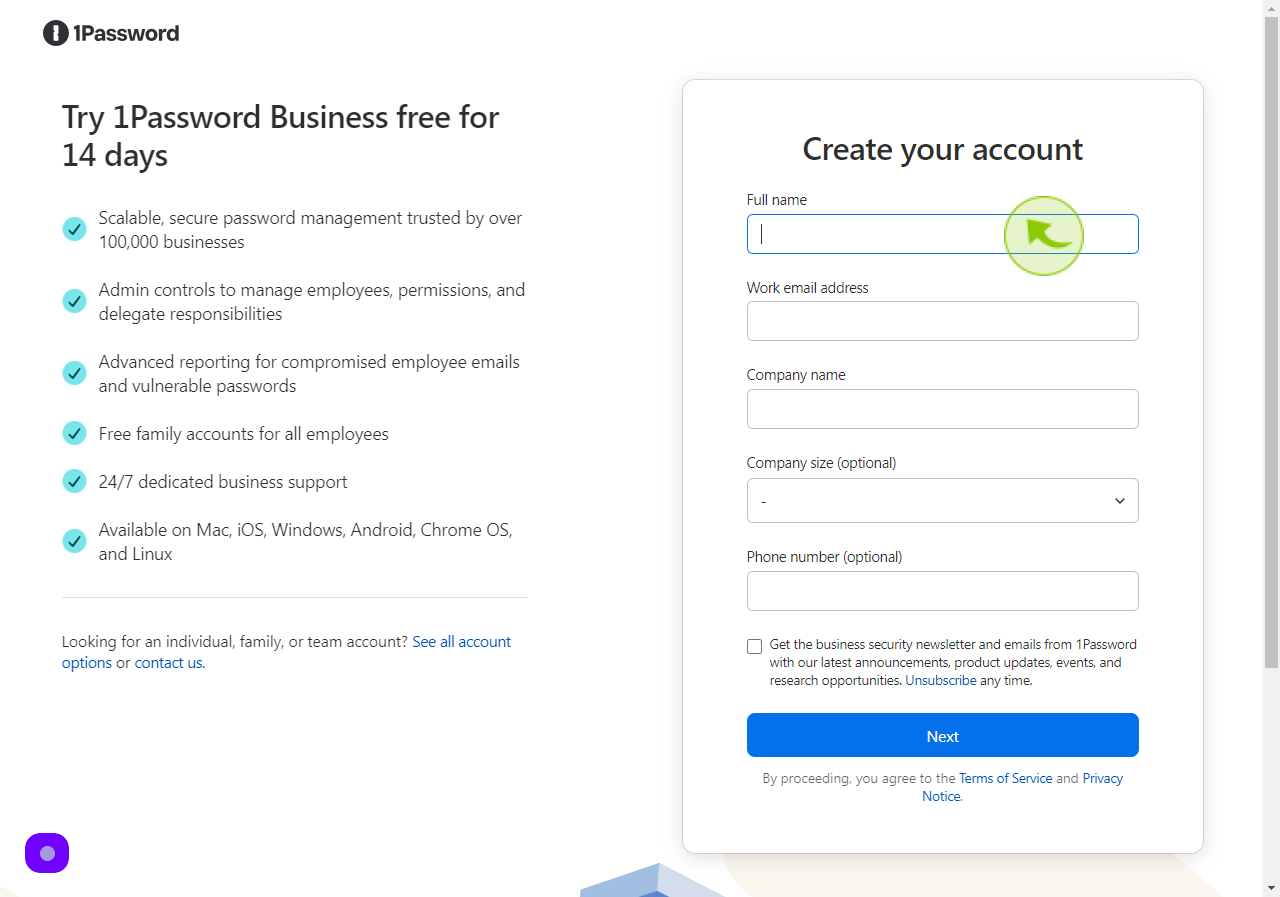Click the 'Available on Mac, iOS, Windows' text
1280x897 pixels.
coord(306,542)
